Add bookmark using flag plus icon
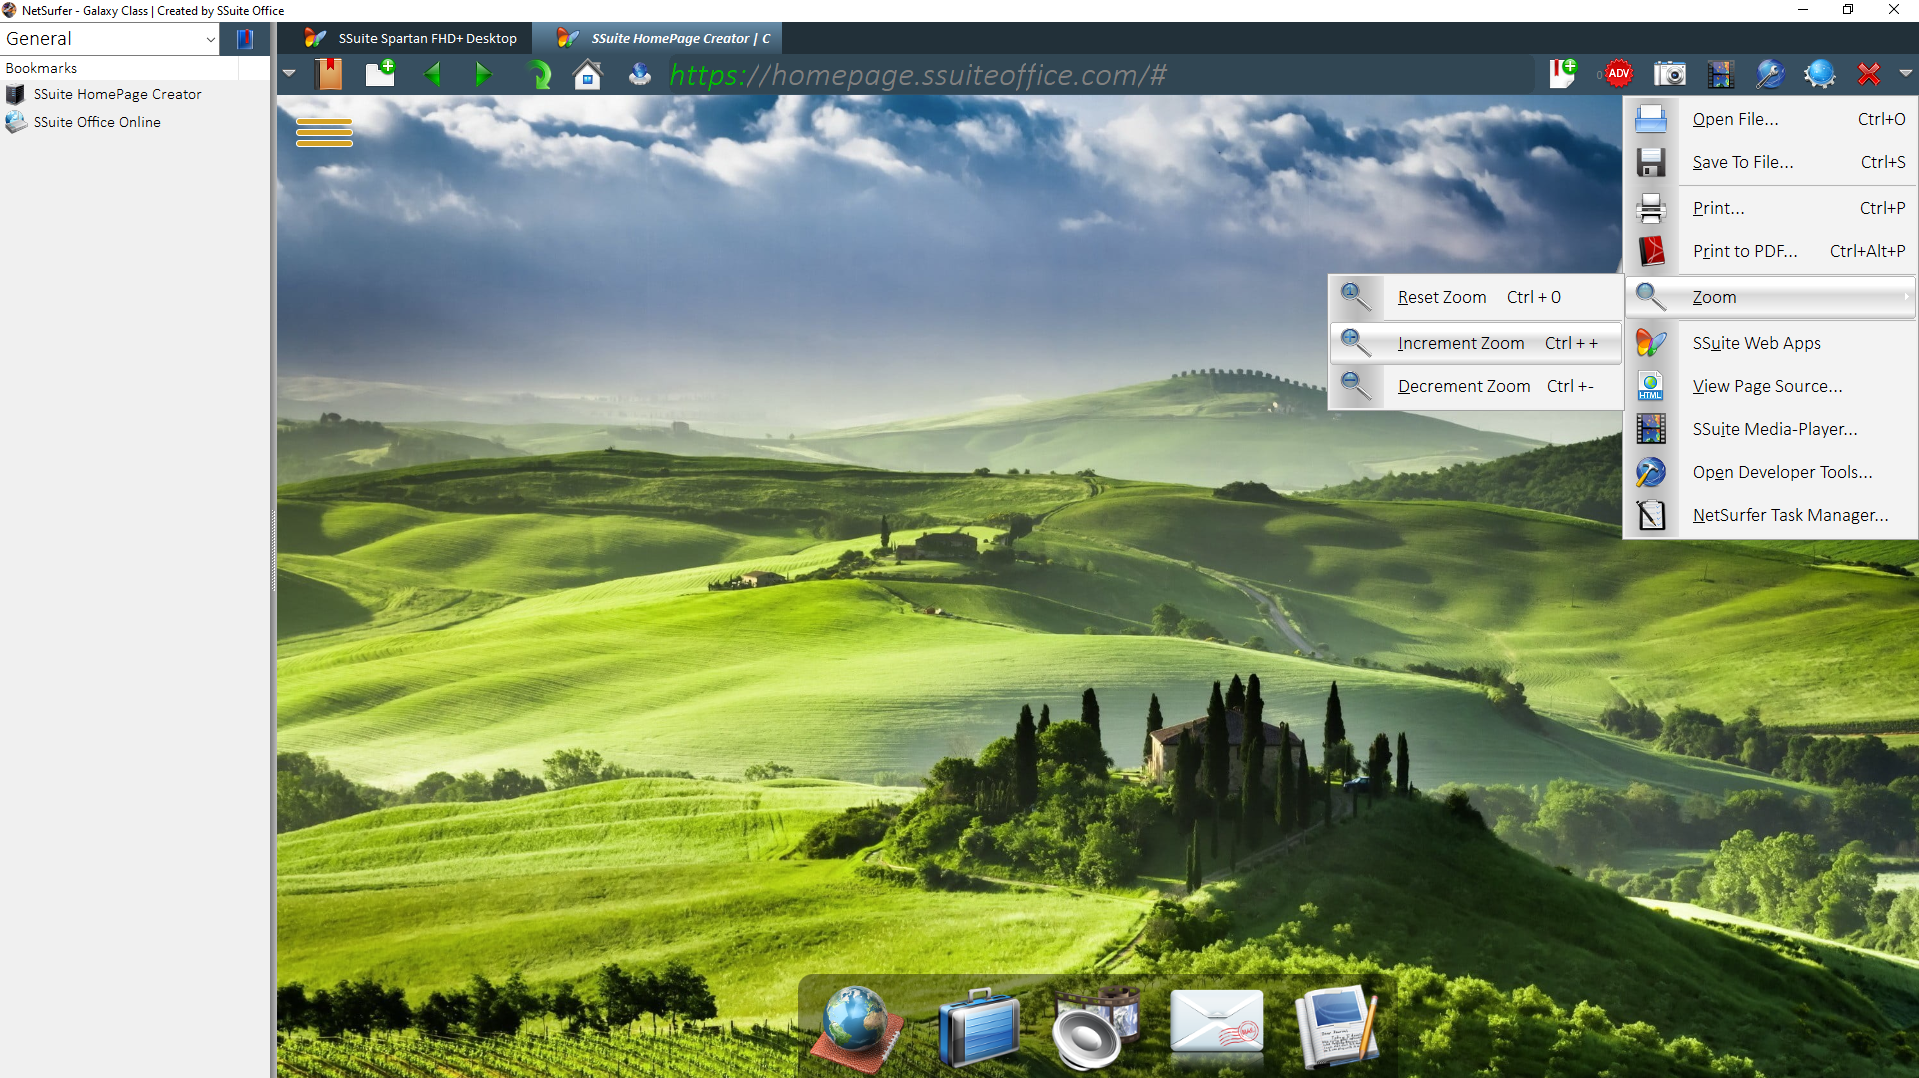Viewport: 1919px width, 1078px height. coord(1562,74)
